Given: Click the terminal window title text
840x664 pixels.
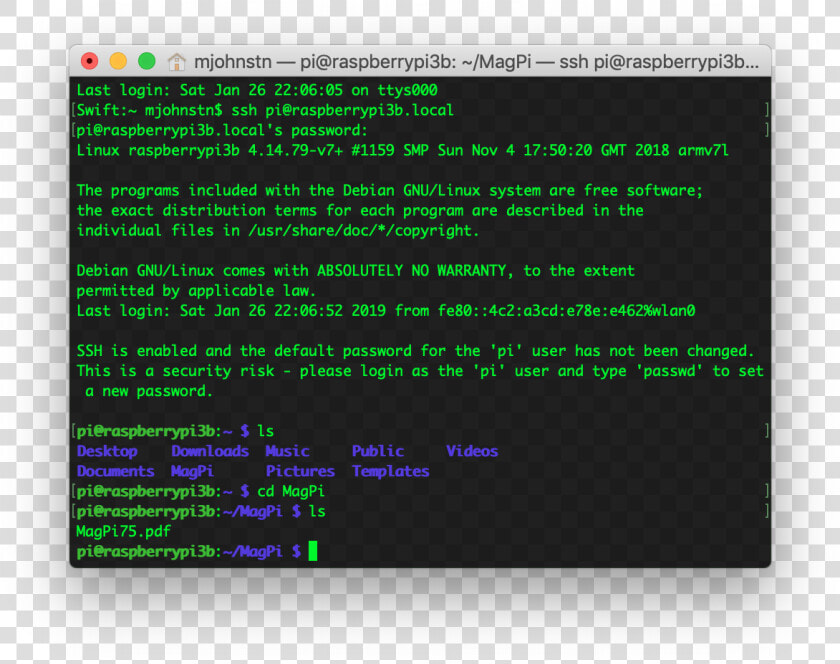Looking at the screenshot, I should point(476,62).
